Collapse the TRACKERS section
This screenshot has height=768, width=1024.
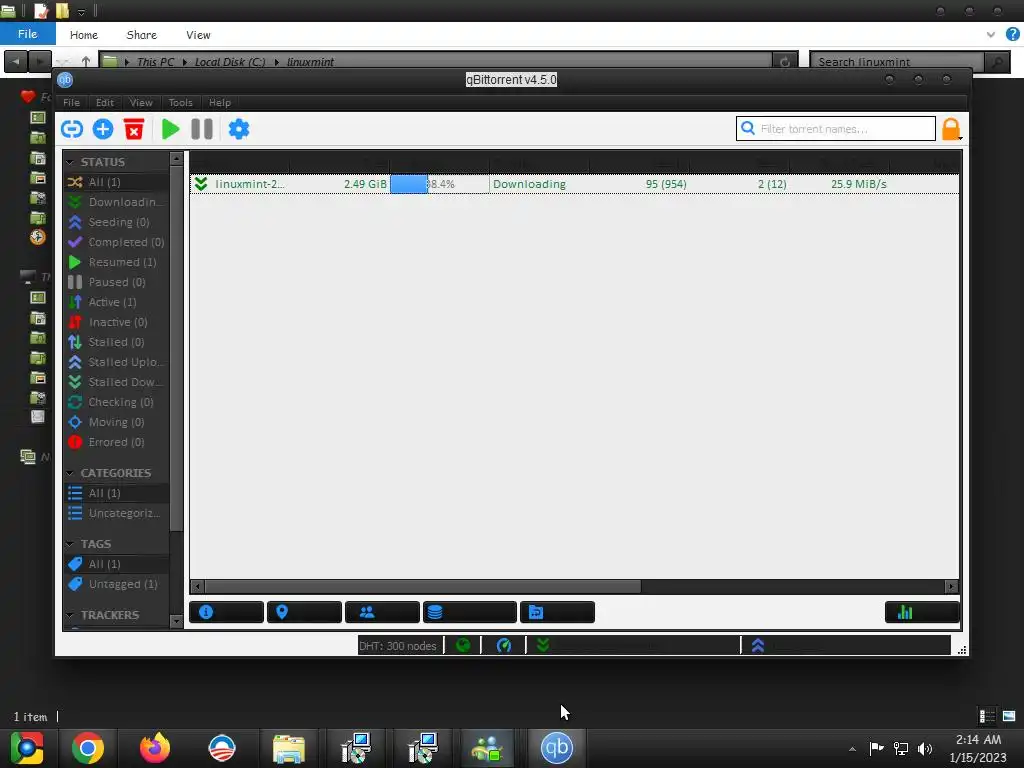(70, 615)
